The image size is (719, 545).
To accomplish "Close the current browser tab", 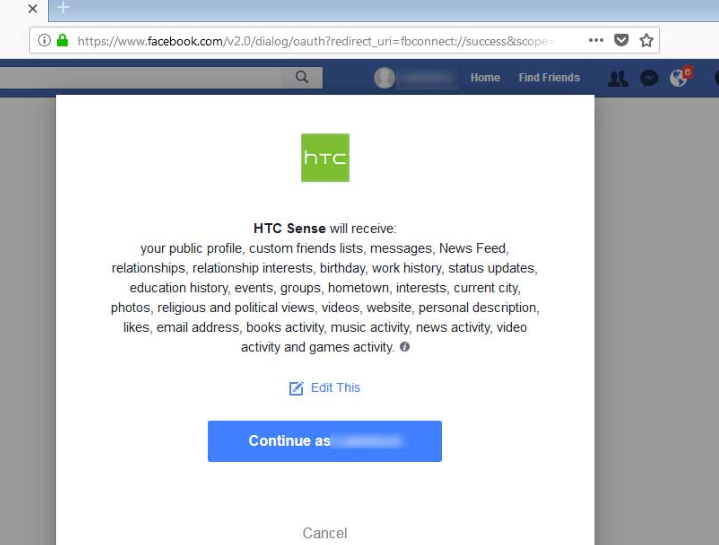I will 33,9.
